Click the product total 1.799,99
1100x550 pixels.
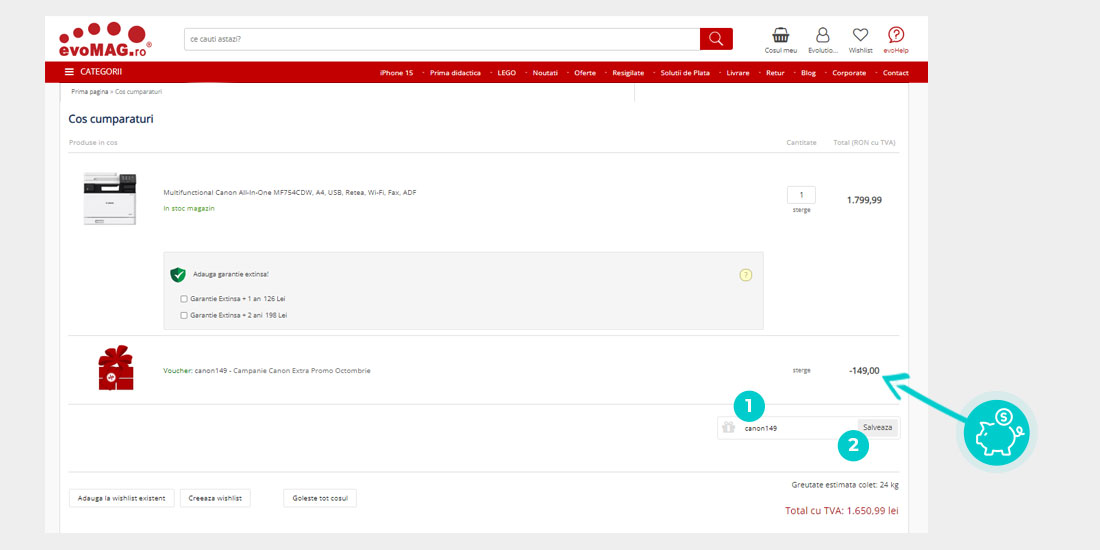coord(864,200)
